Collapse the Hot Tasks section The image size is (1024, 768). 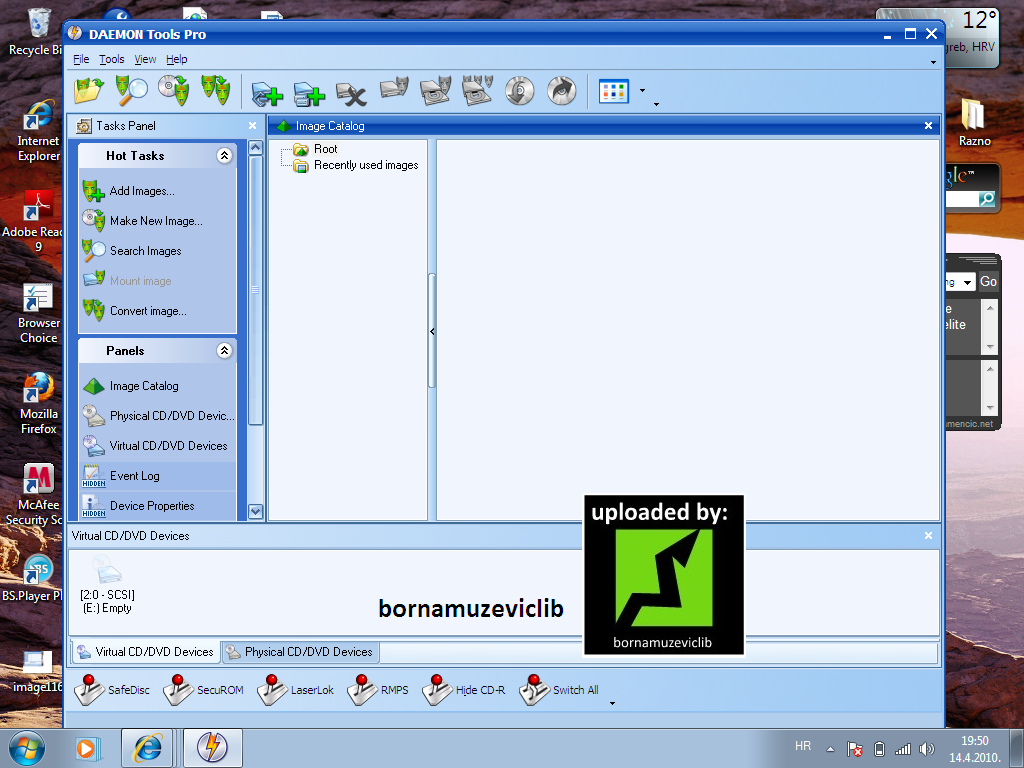coord(224,155)
